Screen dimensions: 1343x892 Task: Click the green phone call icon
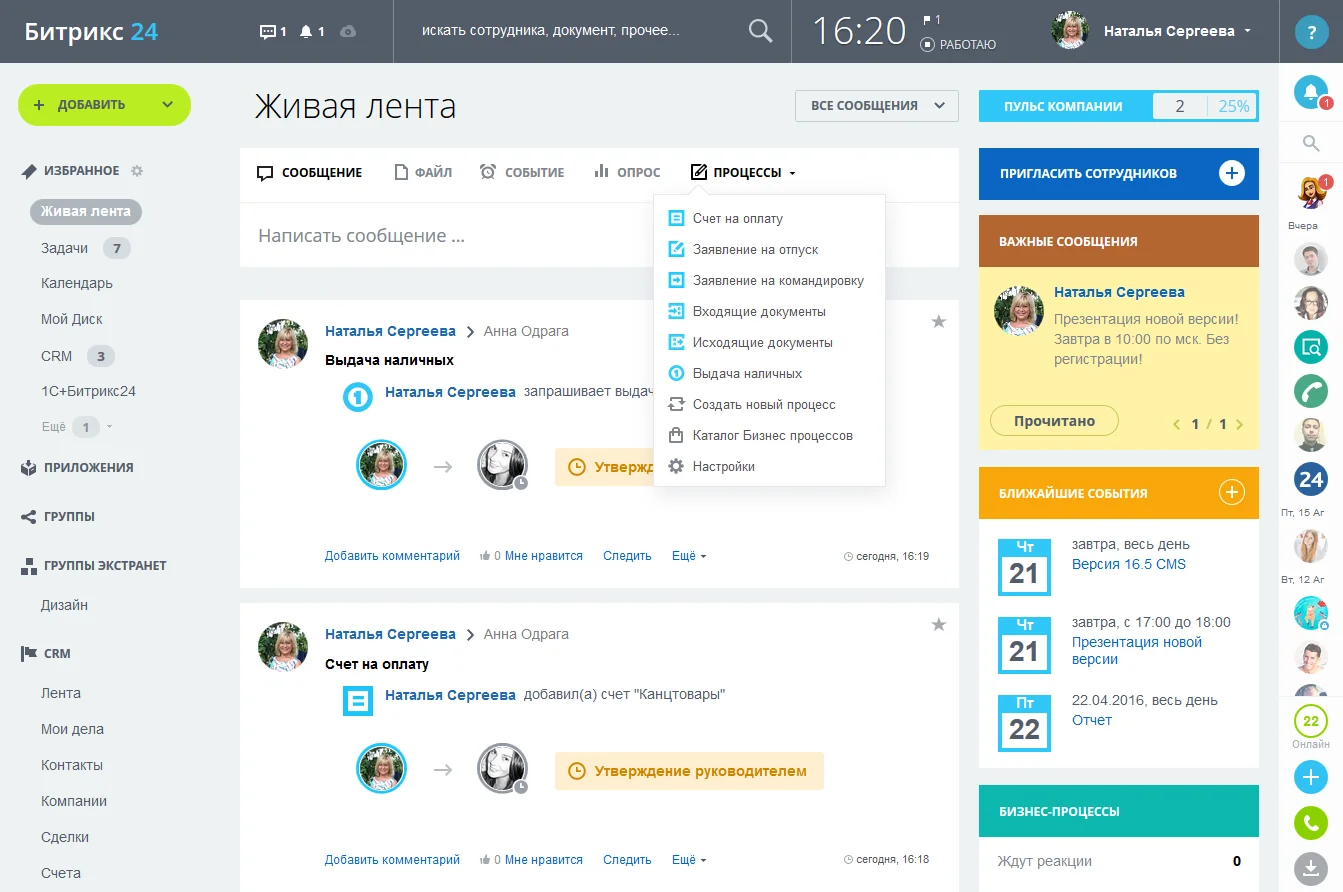tap(1310, 390)
